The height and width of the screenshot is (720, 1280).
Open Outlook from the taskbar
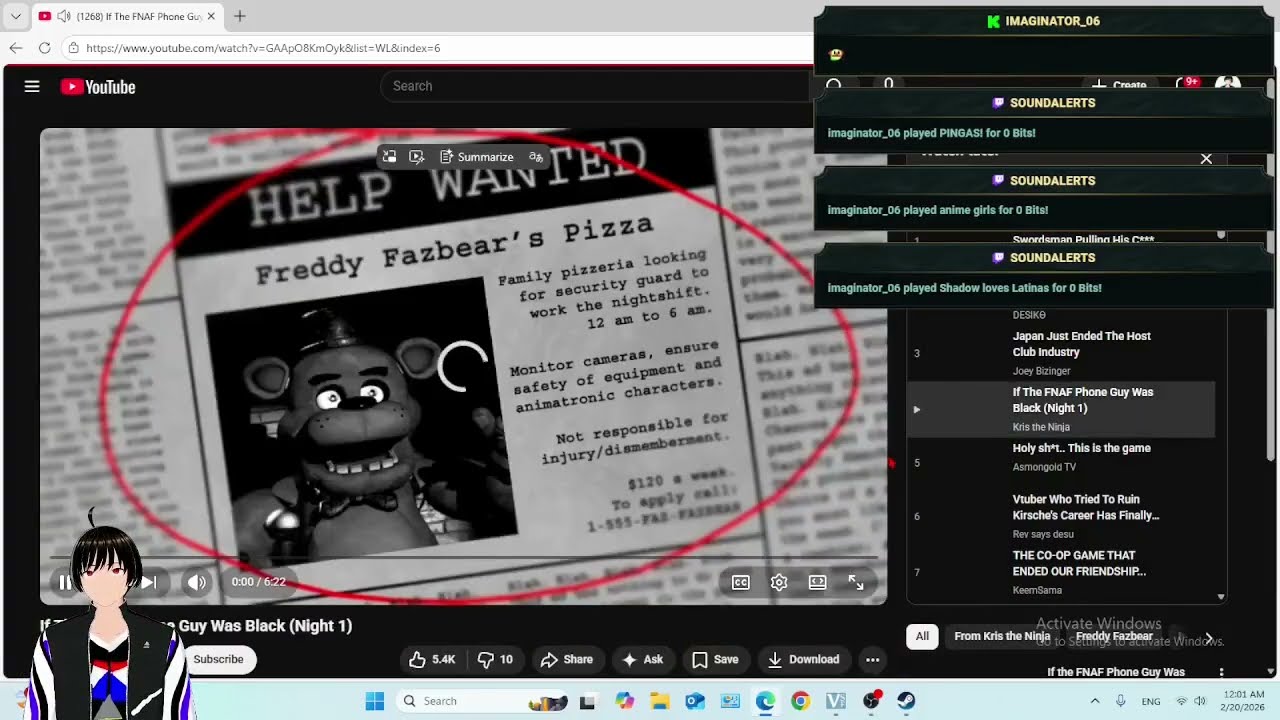695,701
